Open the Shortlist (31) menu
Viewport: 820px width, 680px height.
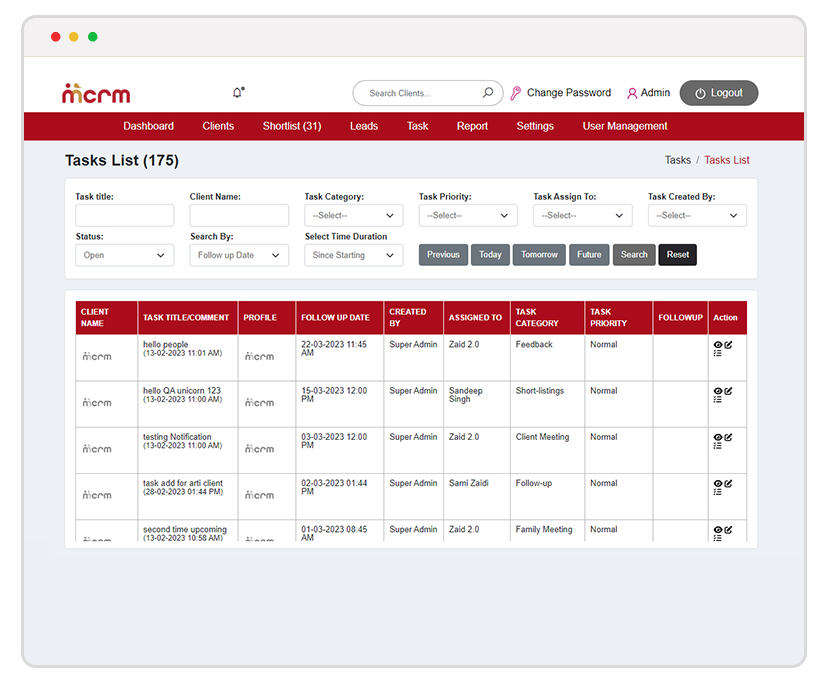coord(292,126)
